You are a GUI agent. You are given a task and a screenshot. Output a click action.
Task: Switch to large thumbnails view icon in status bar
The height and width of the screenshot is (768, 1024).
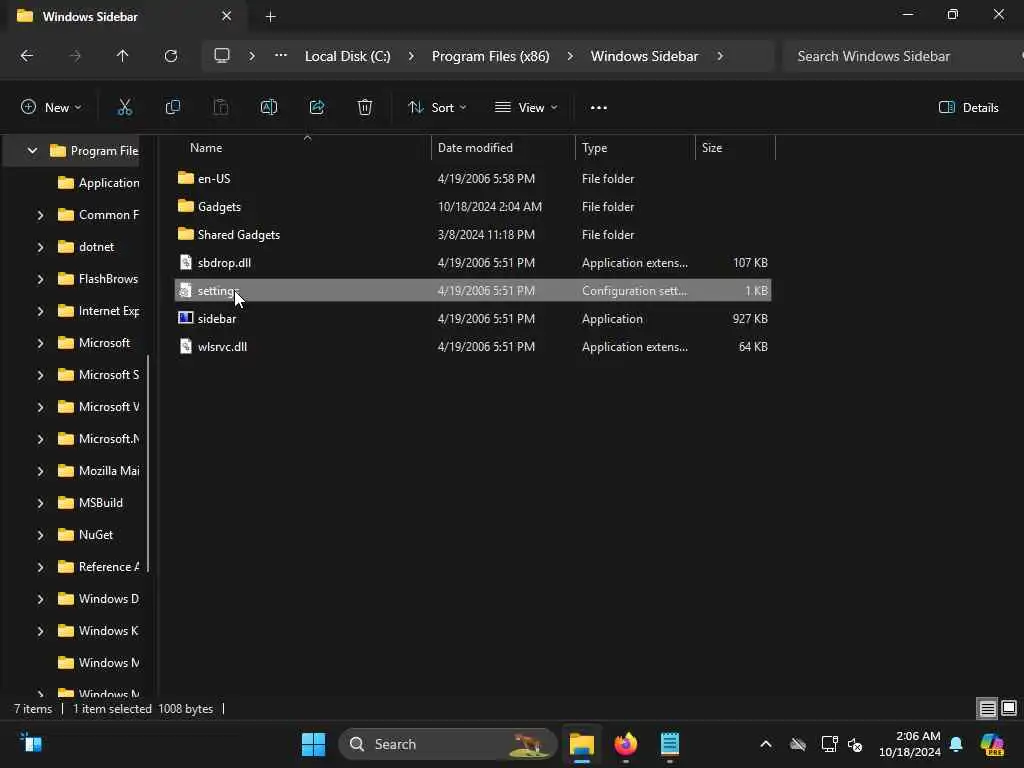point(1009,709)
